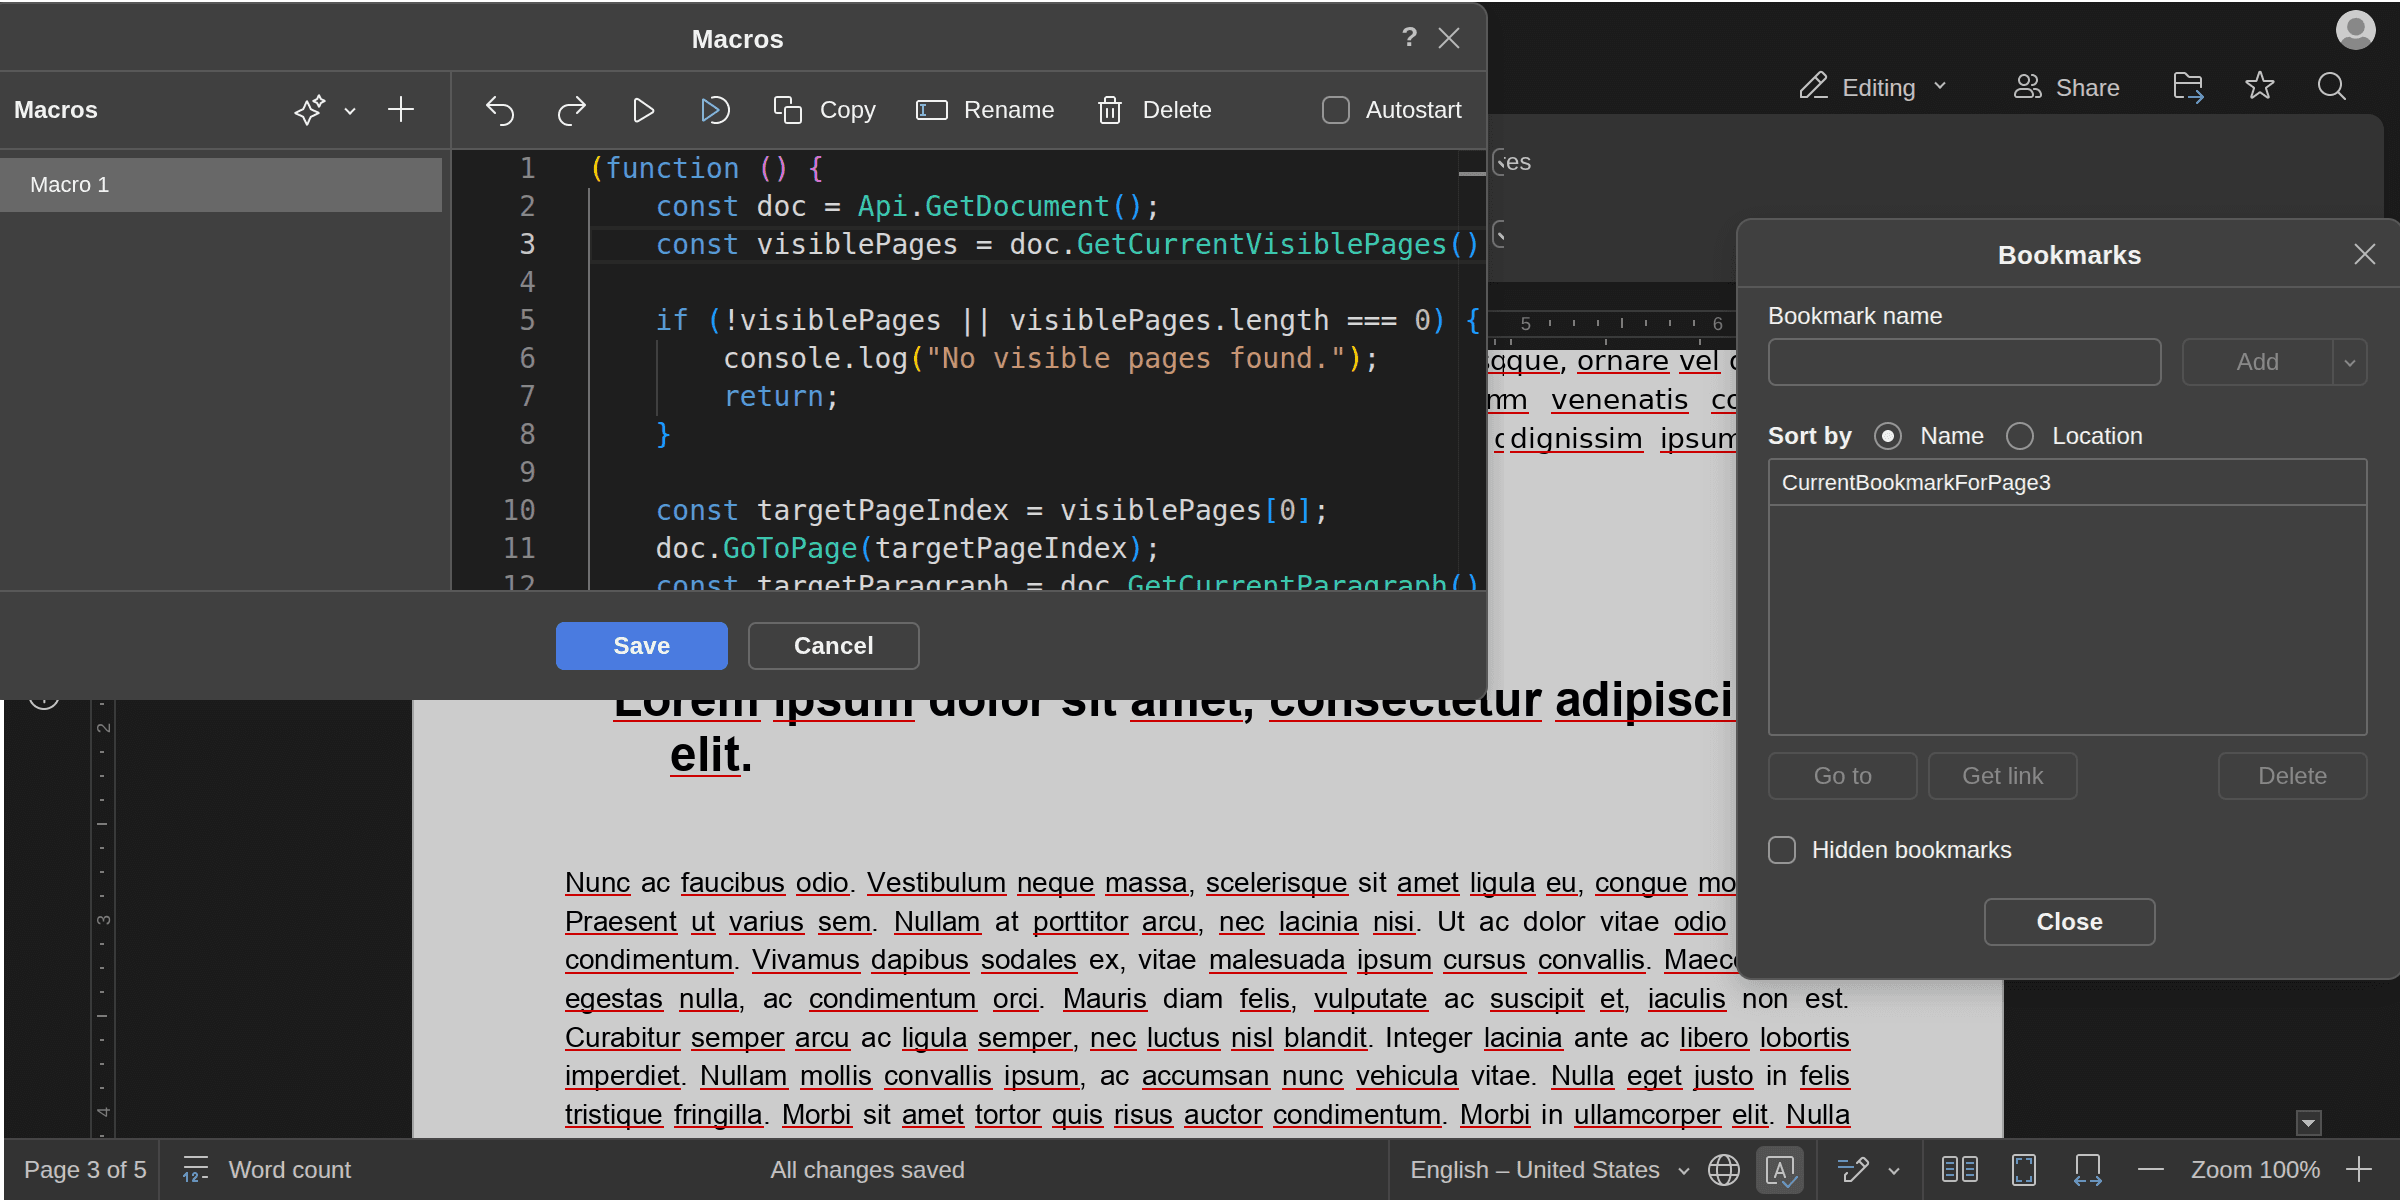The image size is (2400, 1200).
Task: Decrease the zoom level
Action: click(2150, 1169)
